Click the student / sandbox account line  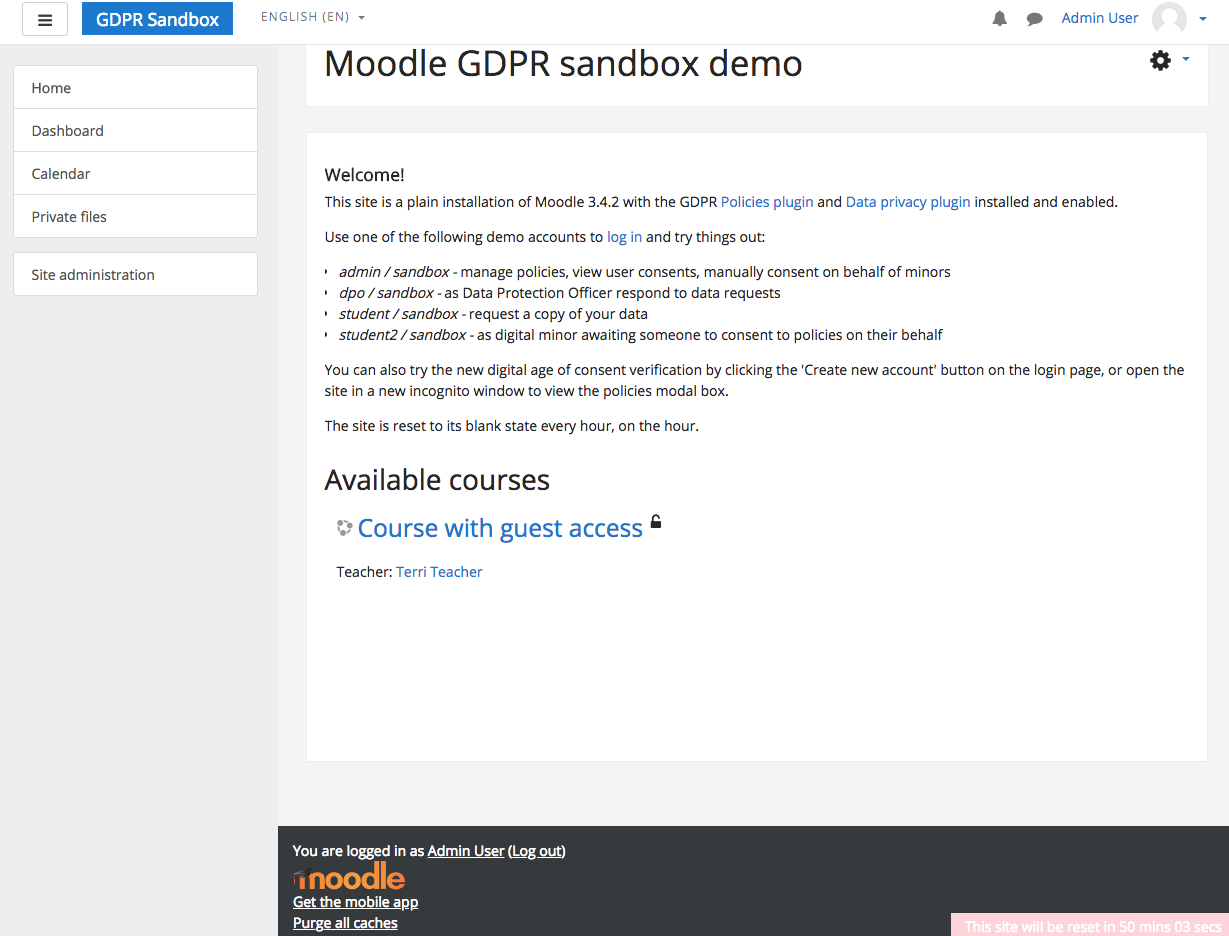(x=493, y=314)
